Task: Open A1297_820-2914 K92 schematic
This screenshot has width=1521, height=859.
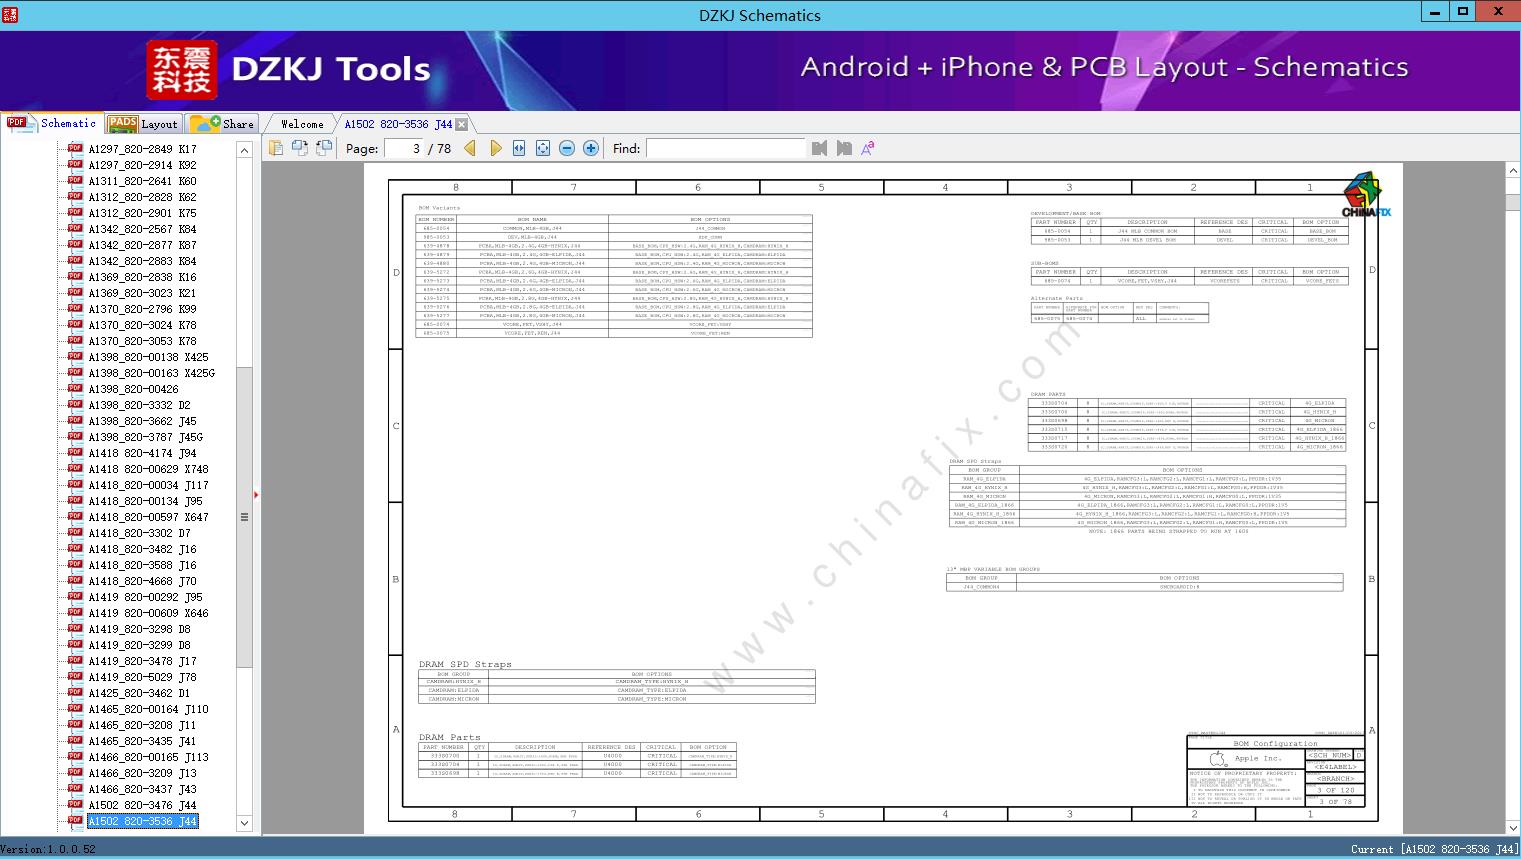Action: [142, 165]
